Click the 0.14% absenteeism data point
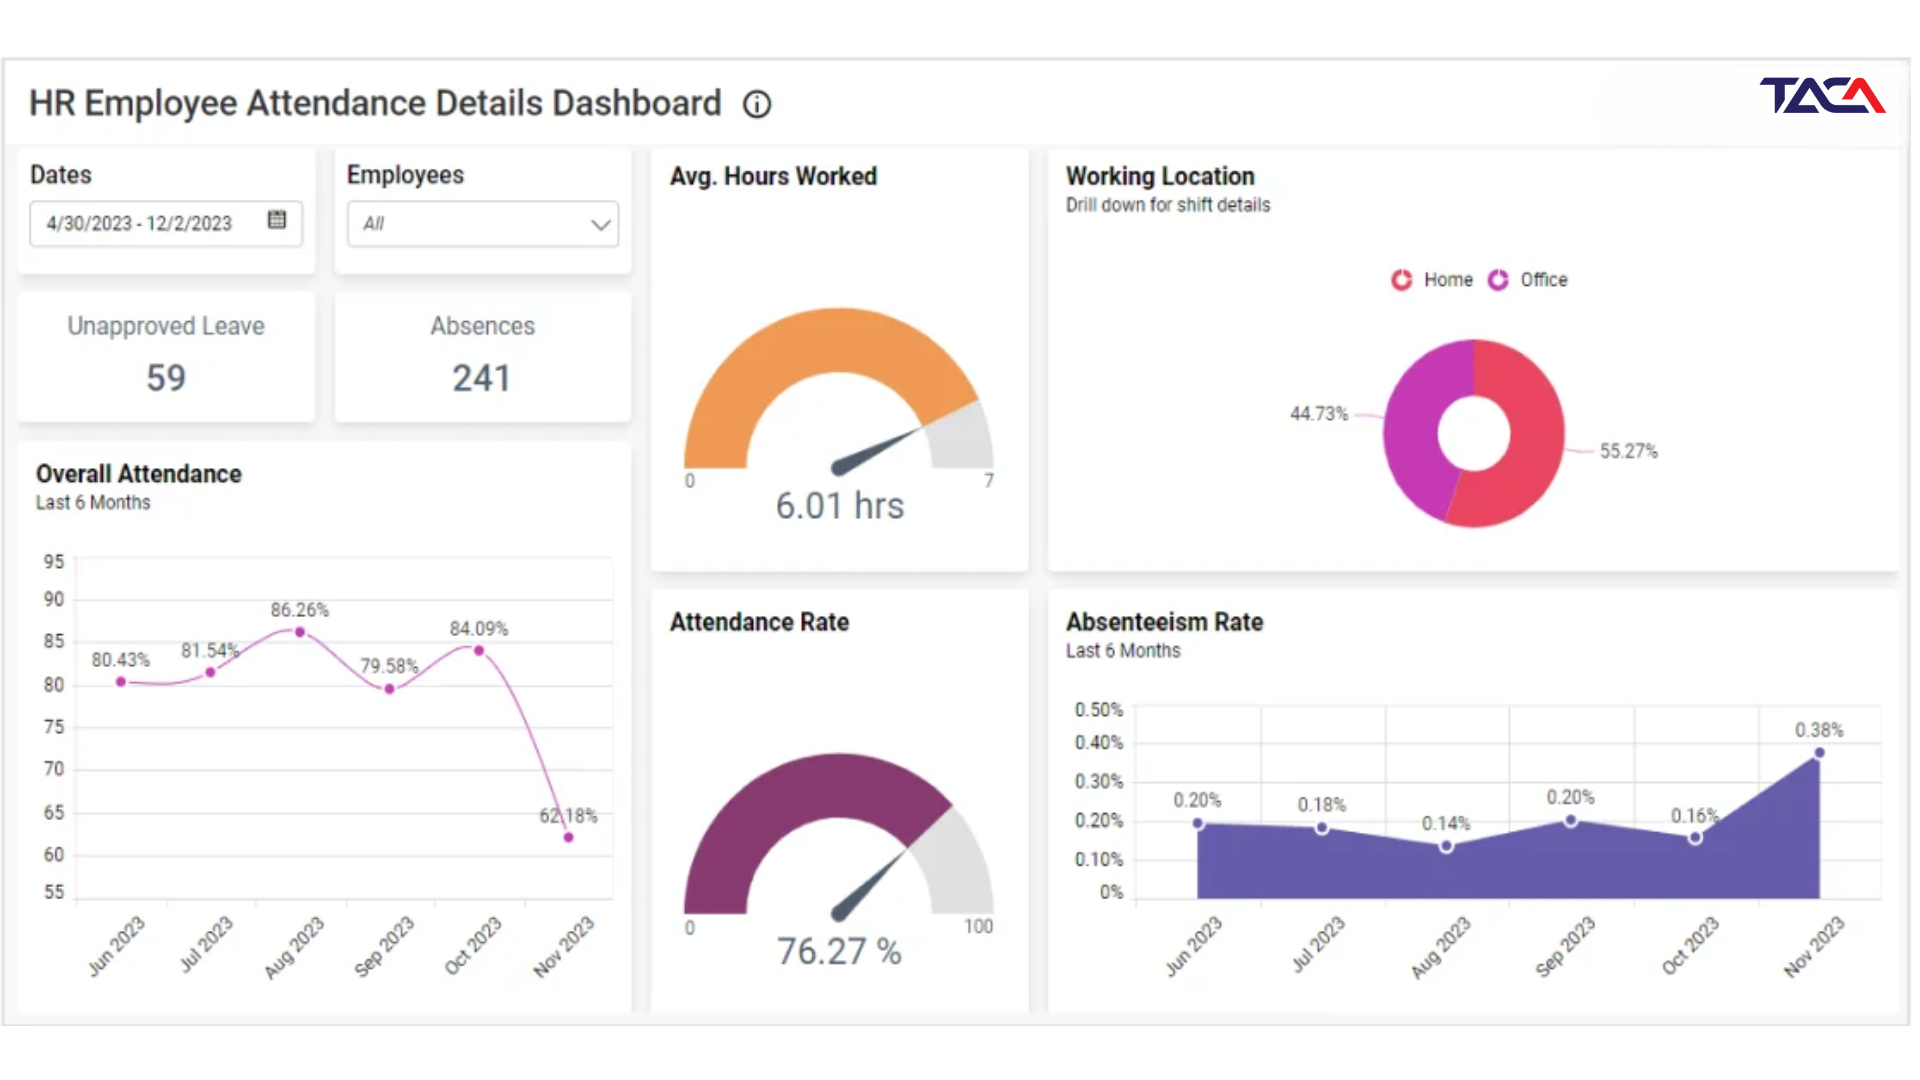 [x=1446, y=846]
